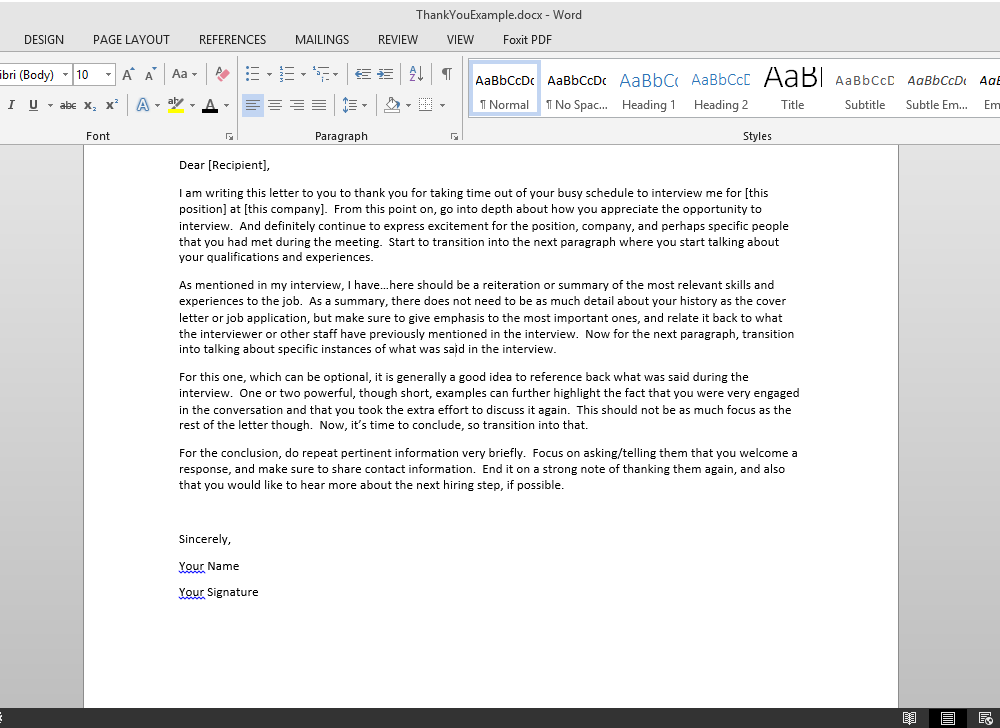Apply the Subtle Emphasis style
The image size is (1000, 728).
[x=937, y=89]
